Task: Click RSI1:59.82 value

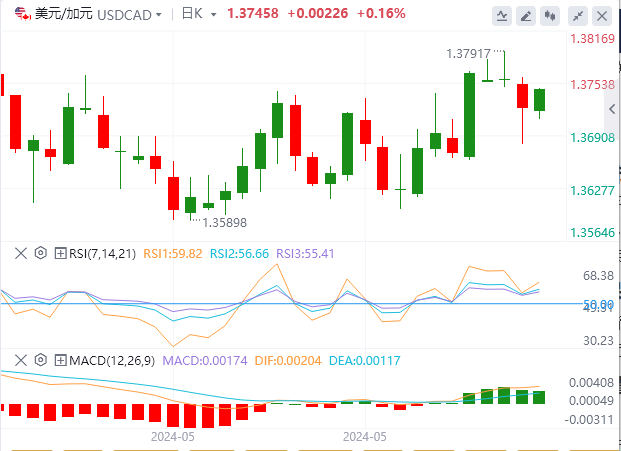Action: click(x=173, y=253)
